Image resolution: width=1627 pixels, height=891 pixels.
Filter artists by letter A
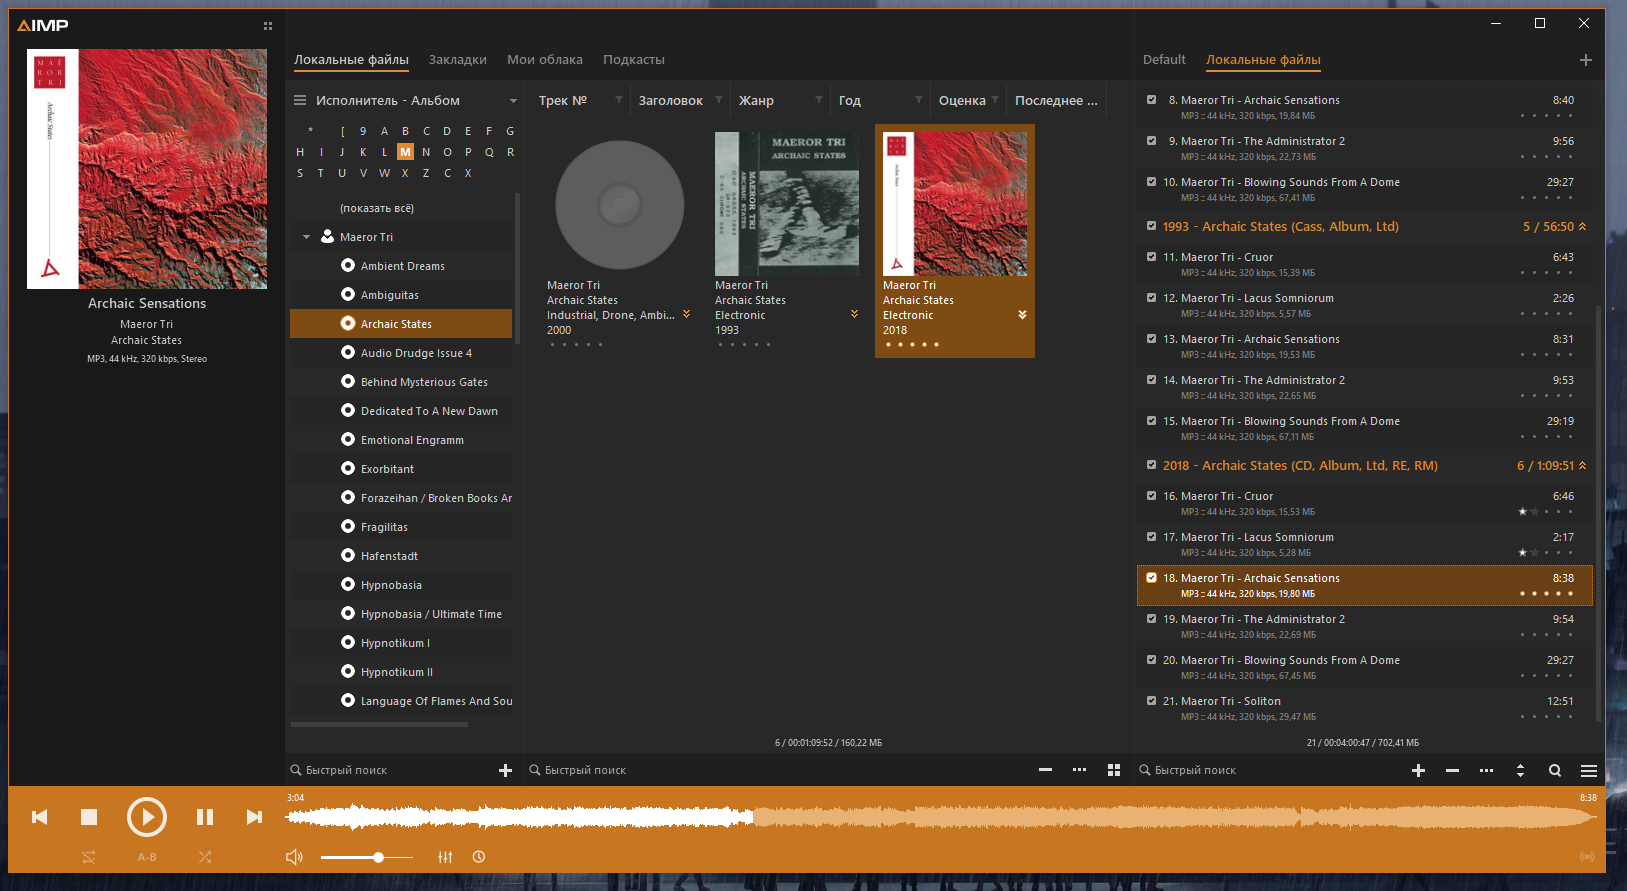pyautogui.click(x=384, y=131)
